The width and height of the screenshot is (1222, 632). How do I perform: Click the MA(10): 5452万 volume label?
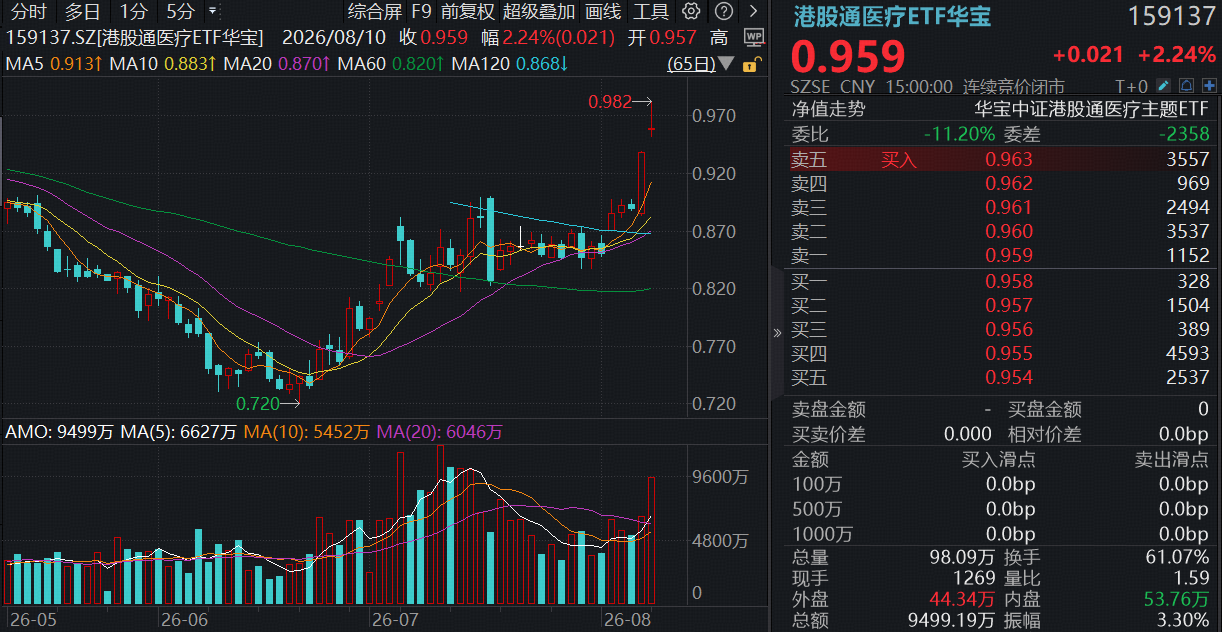point(306,432)
